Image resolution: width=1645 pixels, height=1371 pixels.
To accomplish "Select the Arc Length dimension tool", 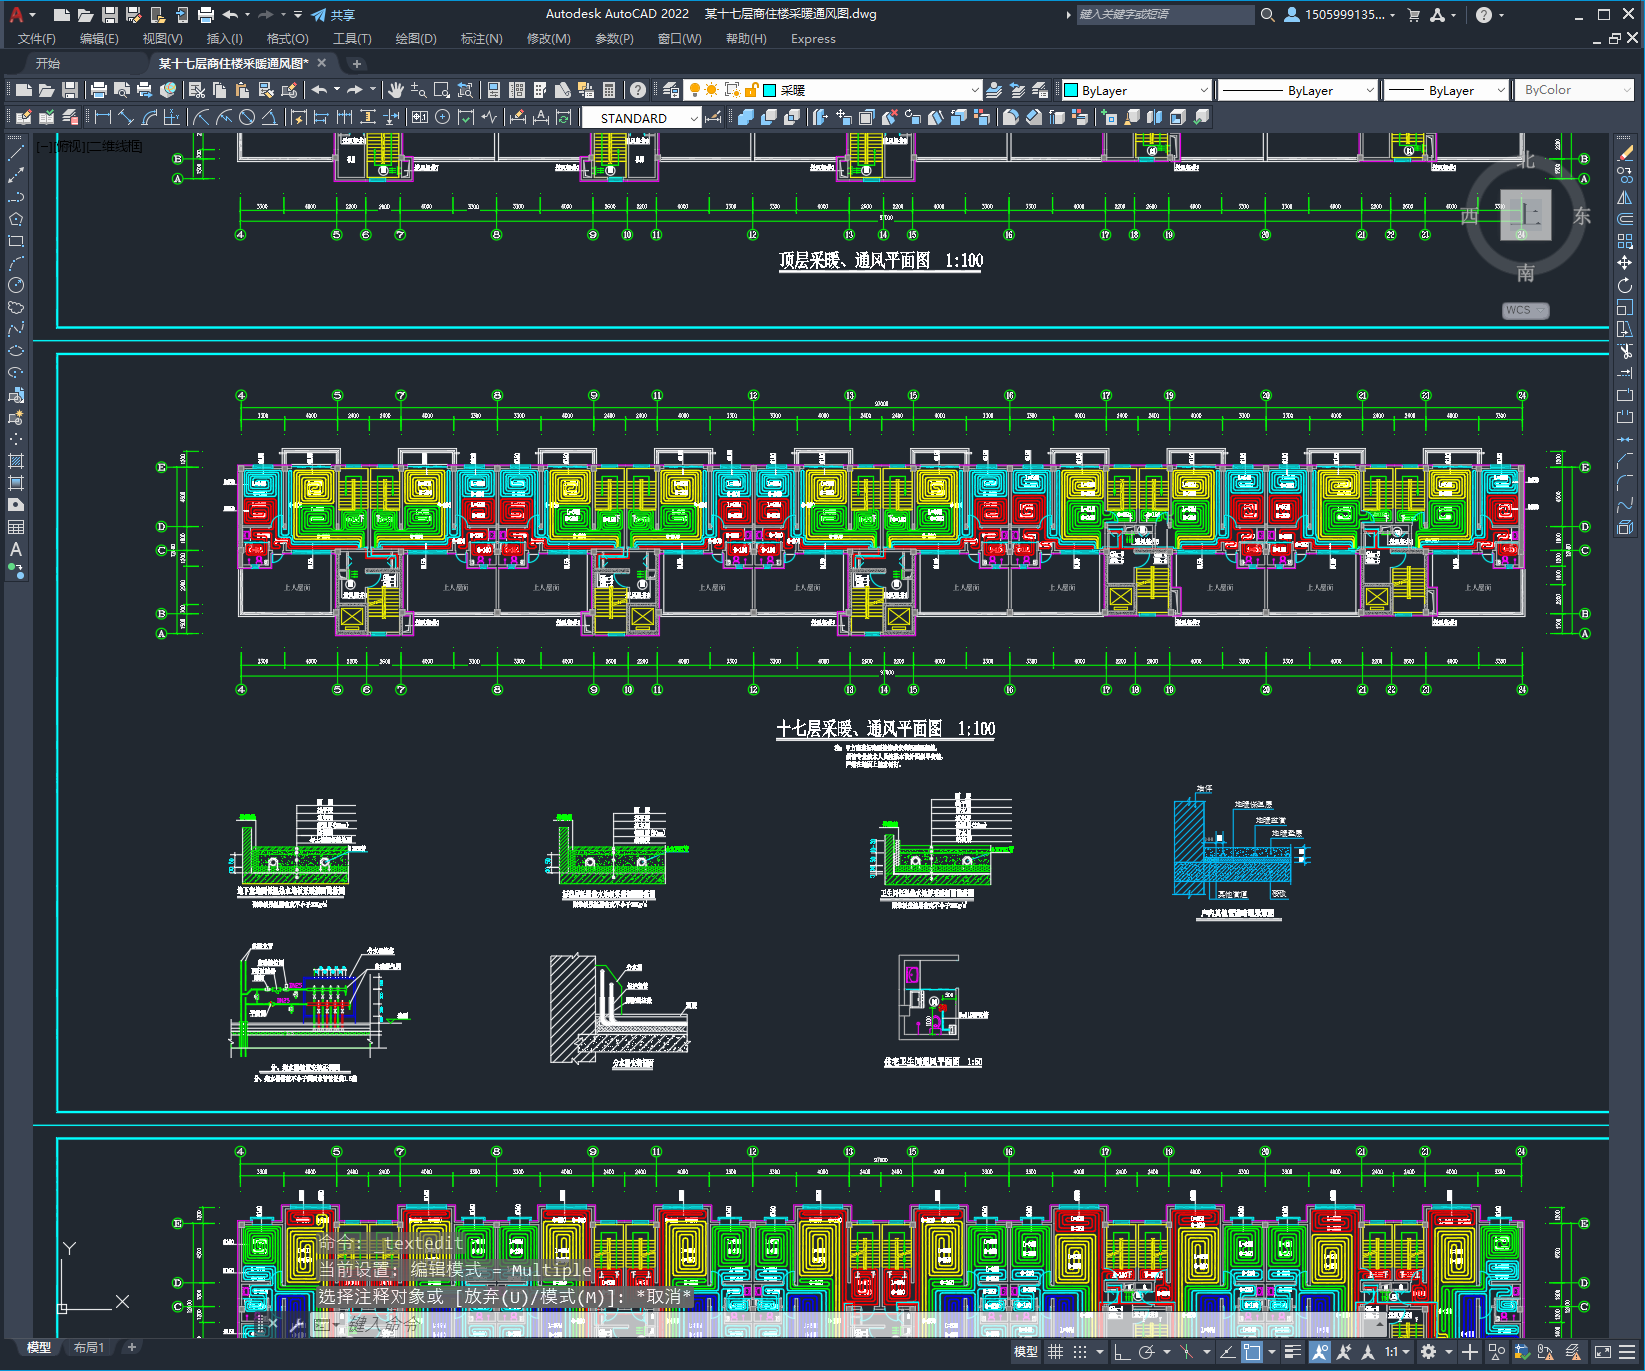I will tap(149, 117).
